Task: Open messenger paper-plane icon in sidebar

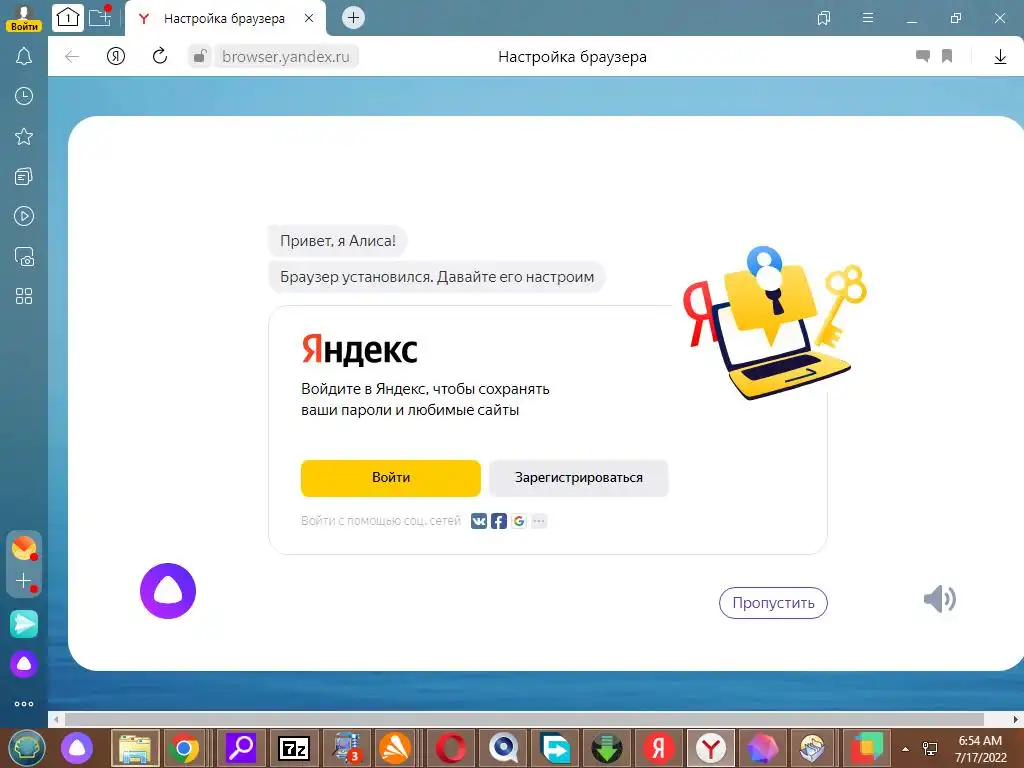Action: coord(24,624)
